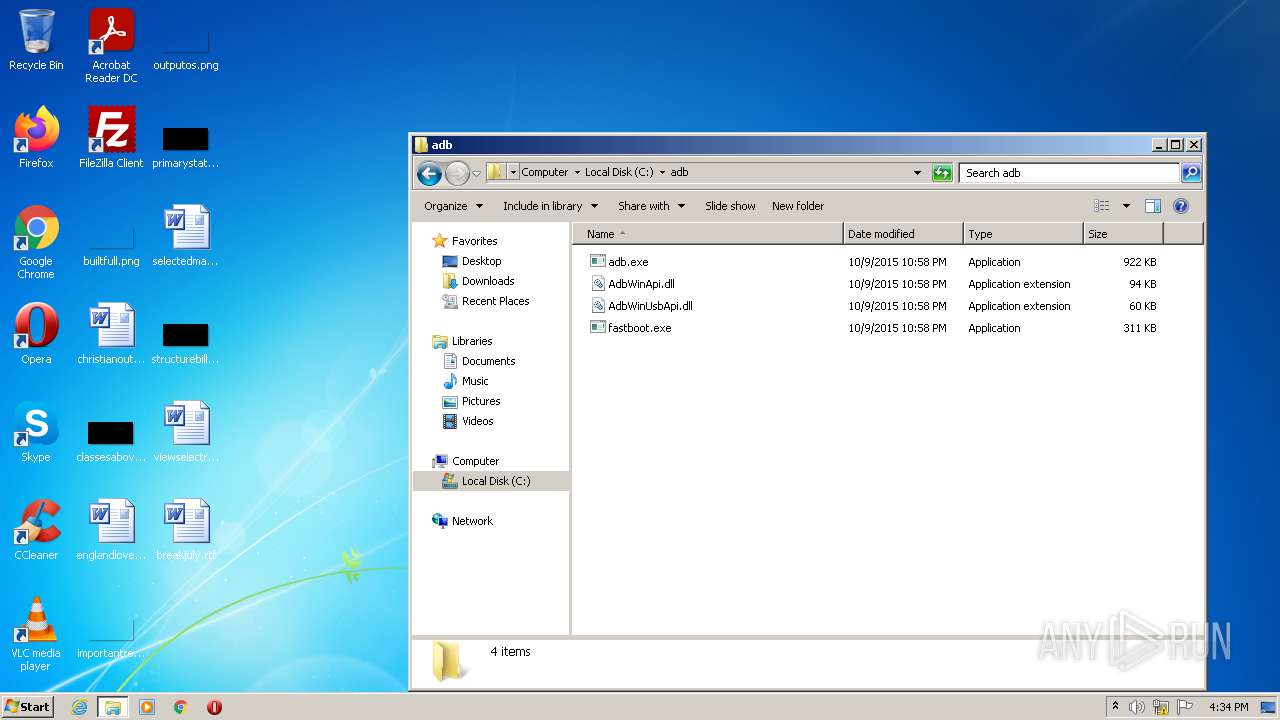
Task: Expand the Local Disk (C:) breadcrumb arrow
Action: click(x=662, y=172)
